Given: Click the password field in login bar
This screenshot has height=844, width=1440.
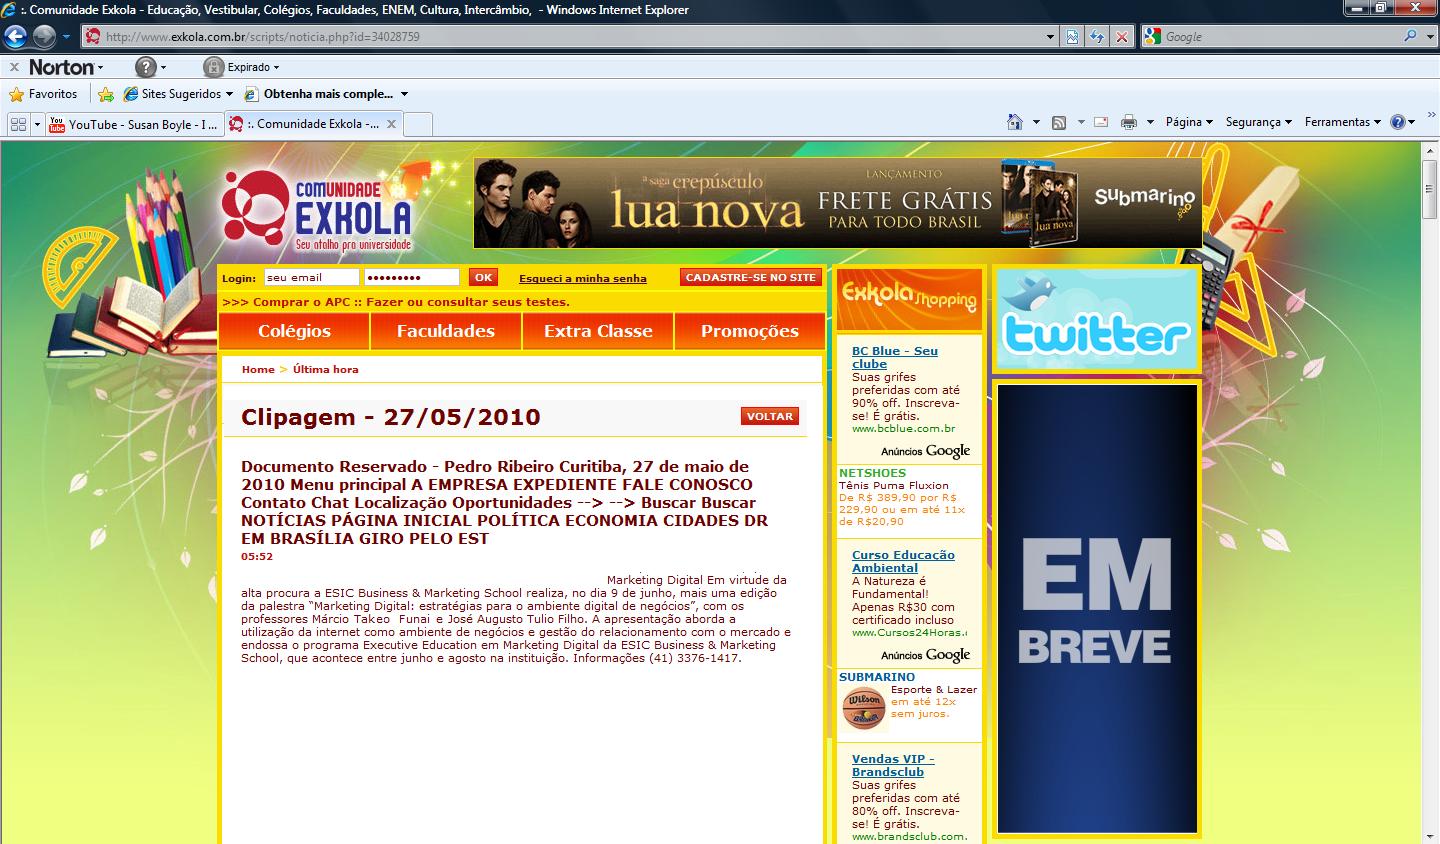Looking at the screenshot, I should pyautogui.click(x=412, y=277).
